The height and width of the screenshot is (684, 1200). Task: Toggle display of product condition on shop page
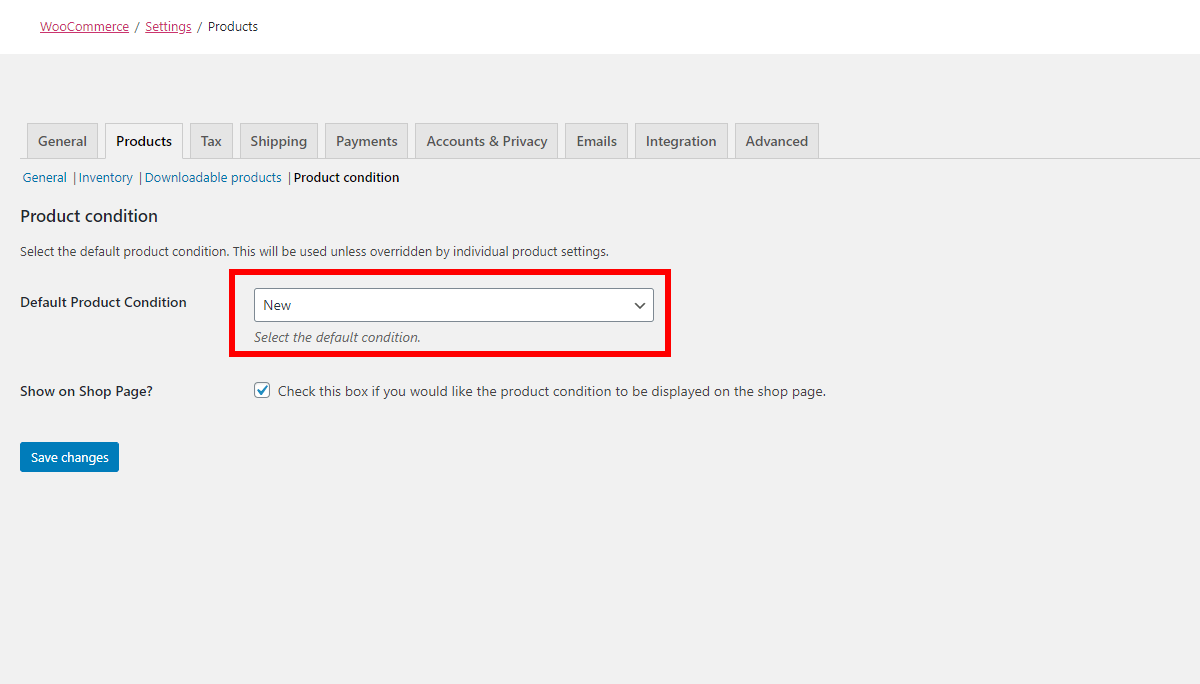point(261,390)
